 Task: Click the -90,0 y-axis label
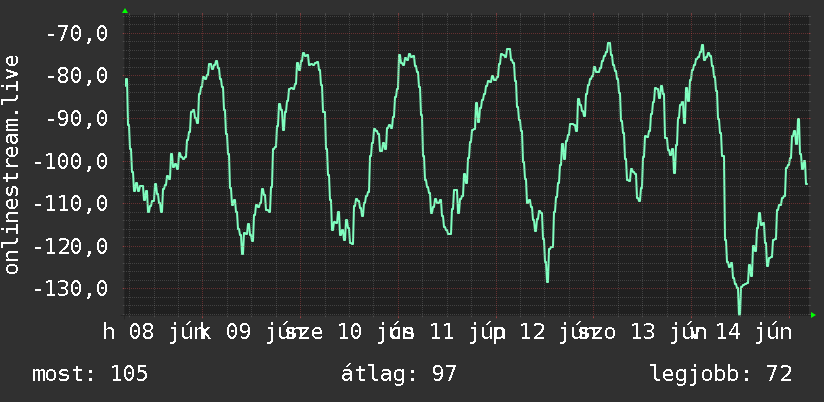77,118
